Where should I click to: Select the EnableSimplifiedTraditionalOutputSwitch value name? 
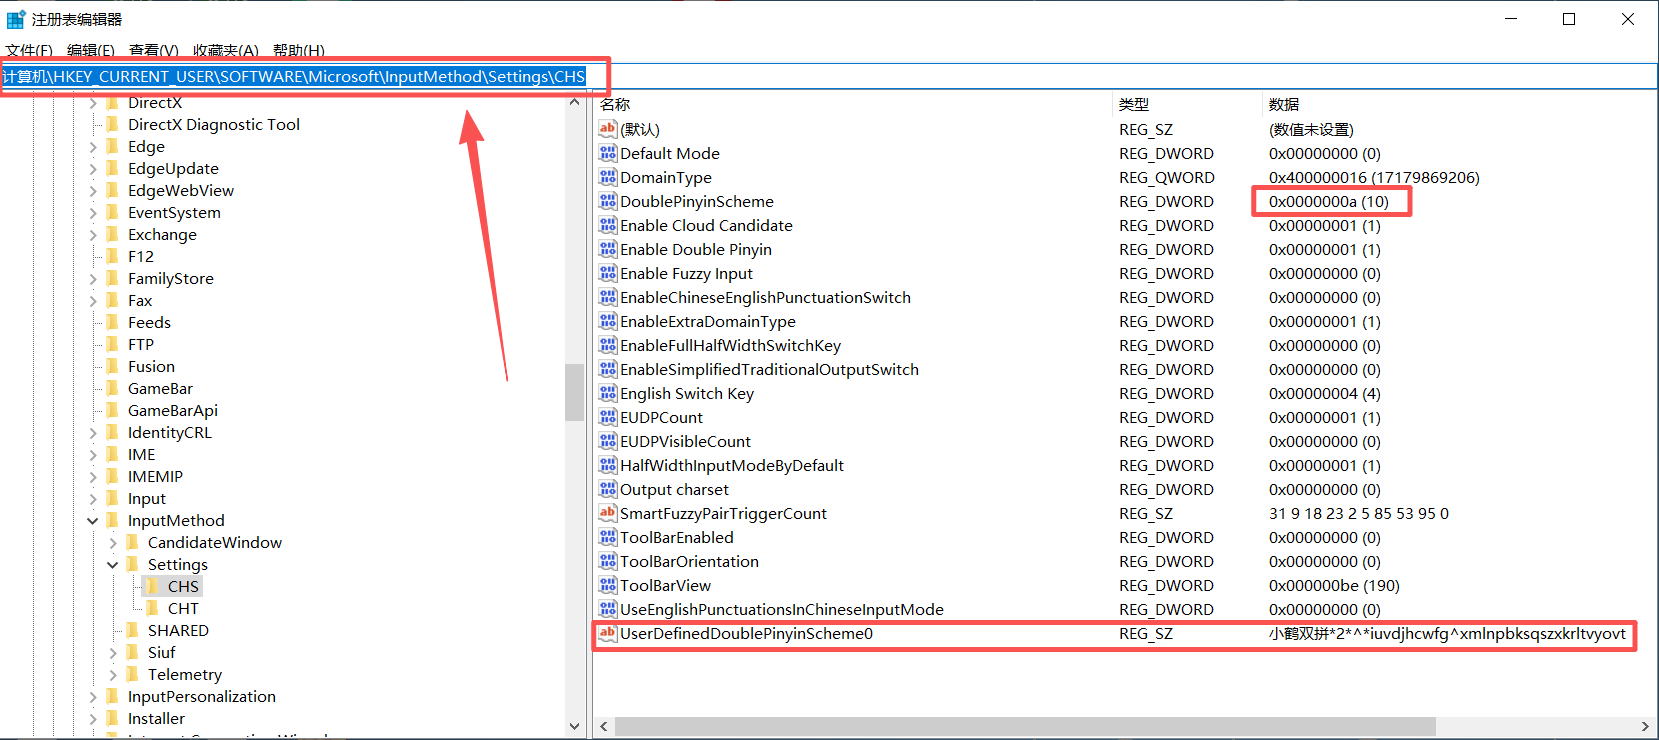(769, 369)
